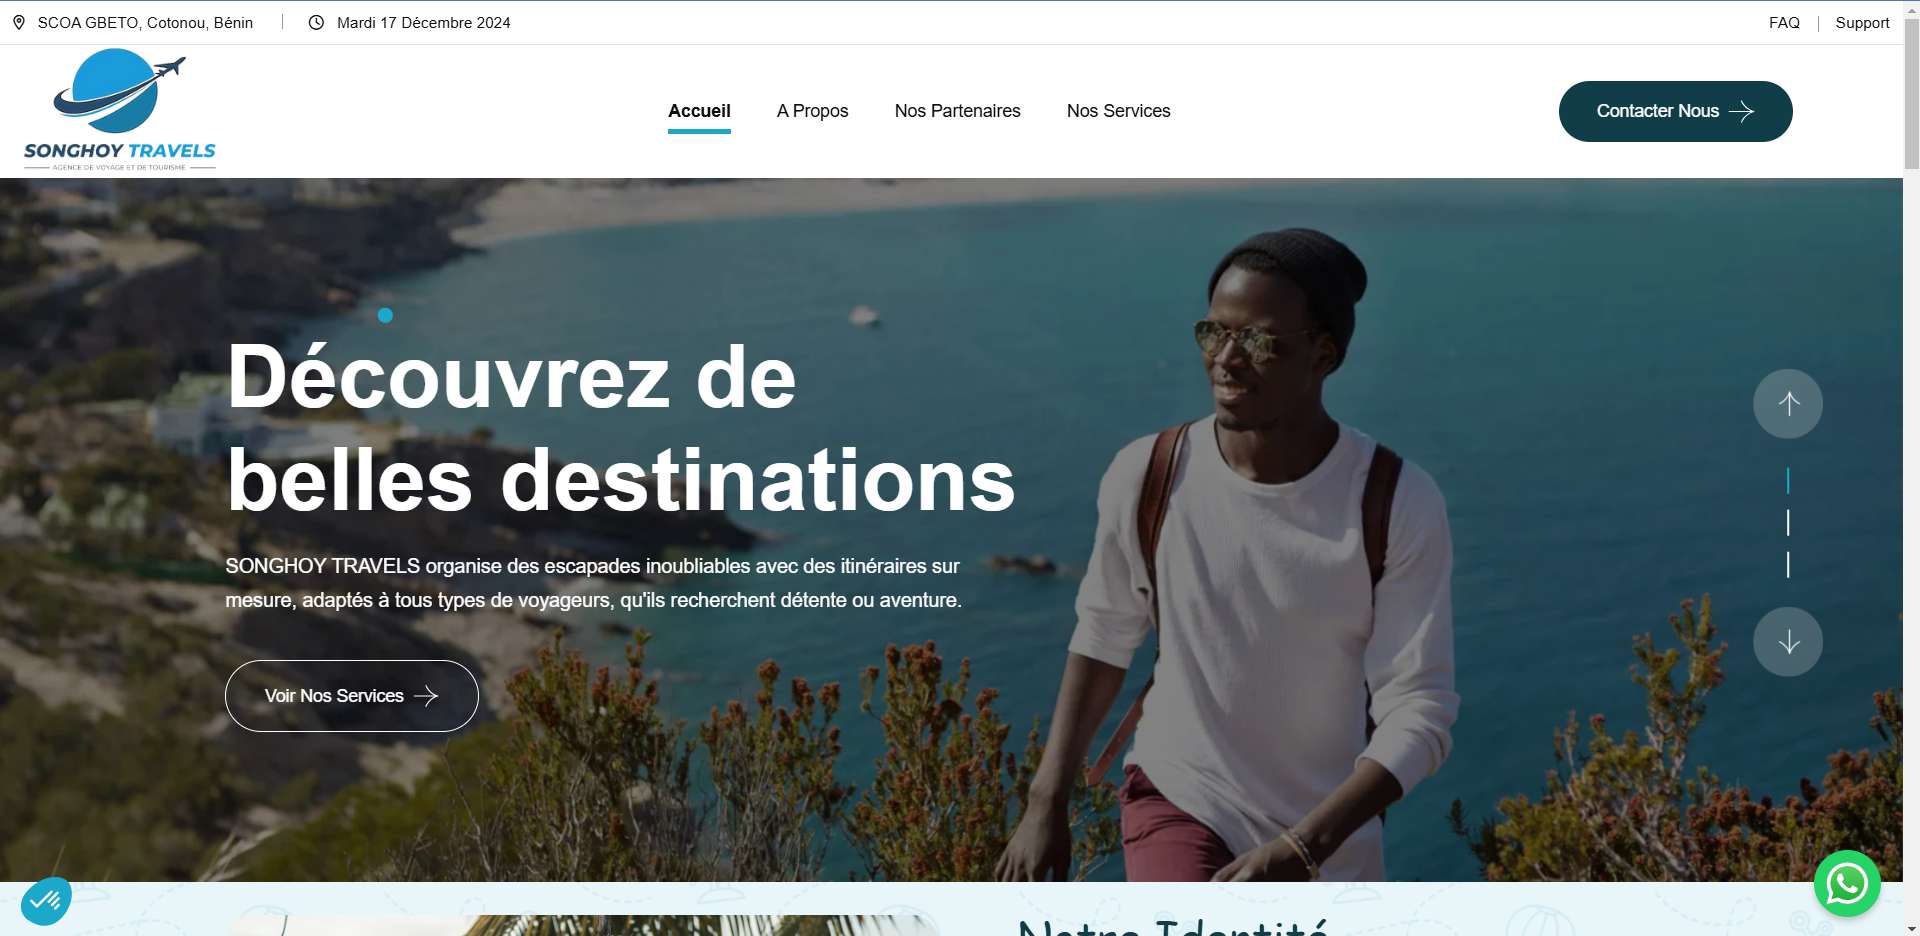Select the third slide indicator bar
Viewport: 1920px width, 936px height.
coord(1788,564)
